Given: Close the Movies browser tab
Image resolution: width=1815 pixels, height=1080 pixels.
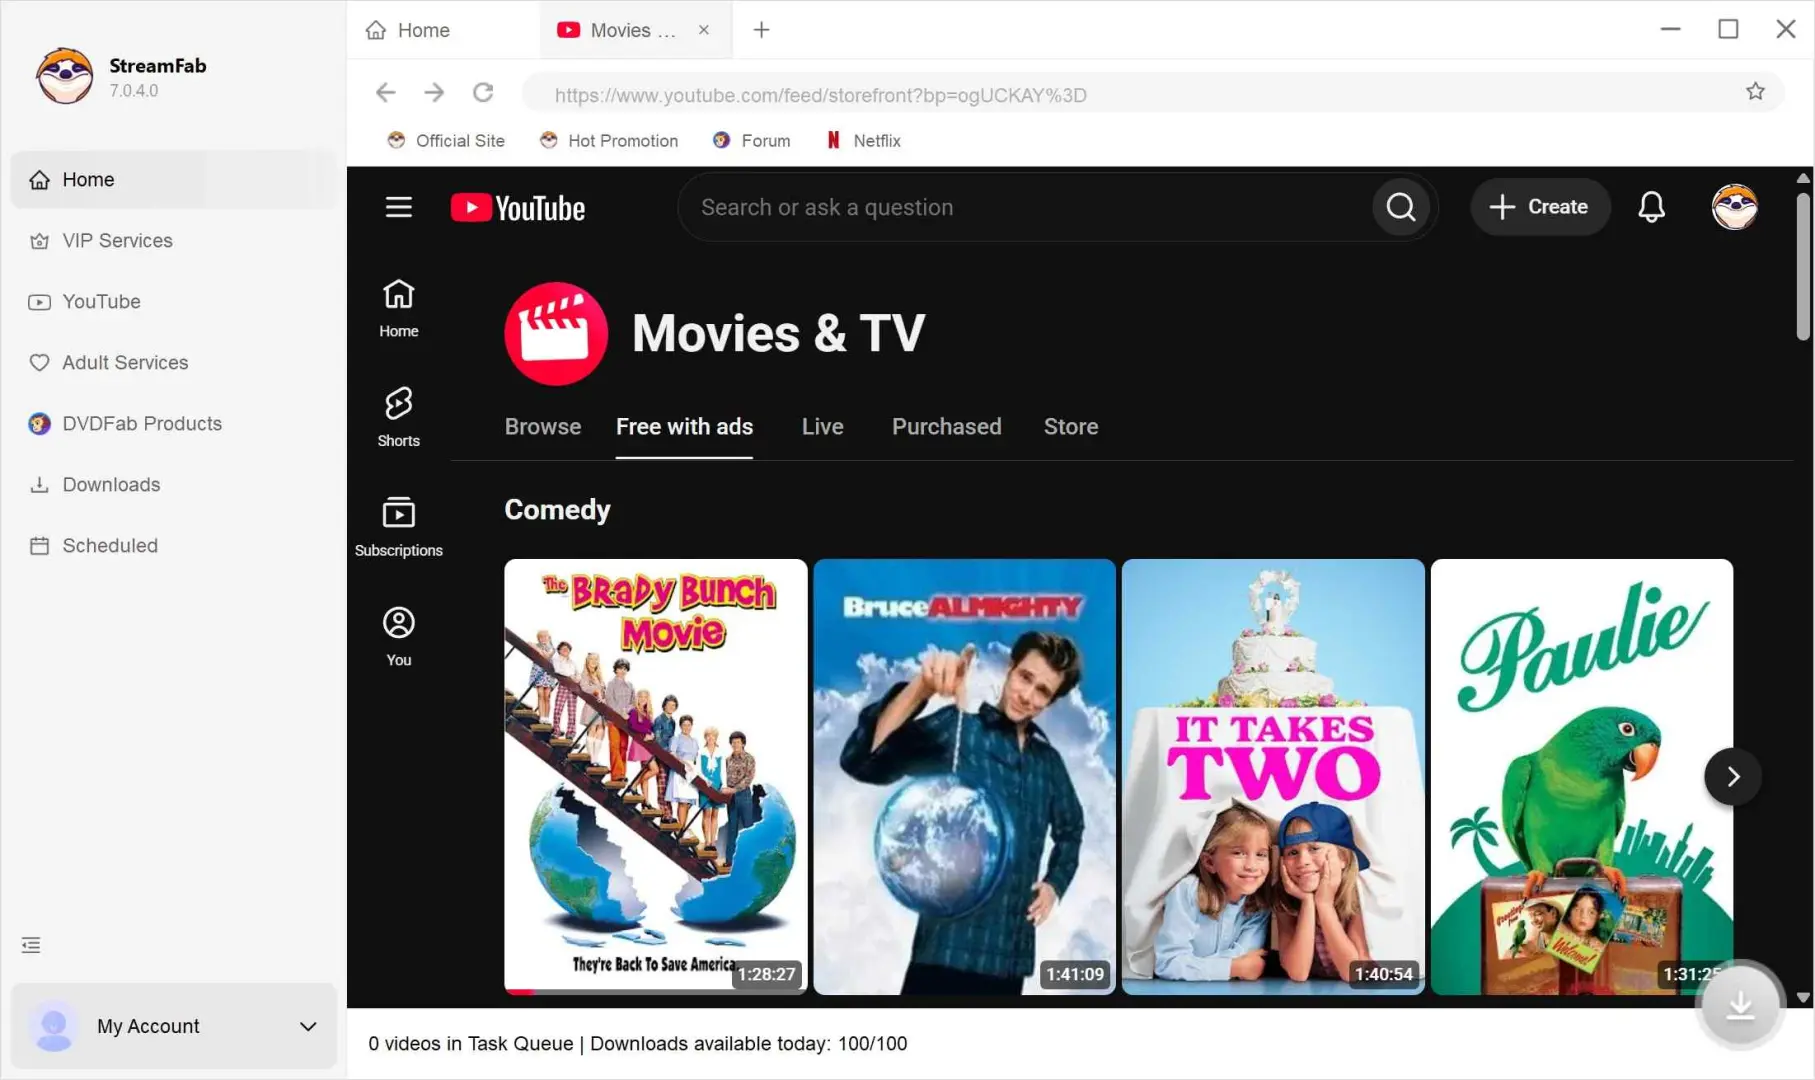Looking at the screenshot, I should (704, 30).
